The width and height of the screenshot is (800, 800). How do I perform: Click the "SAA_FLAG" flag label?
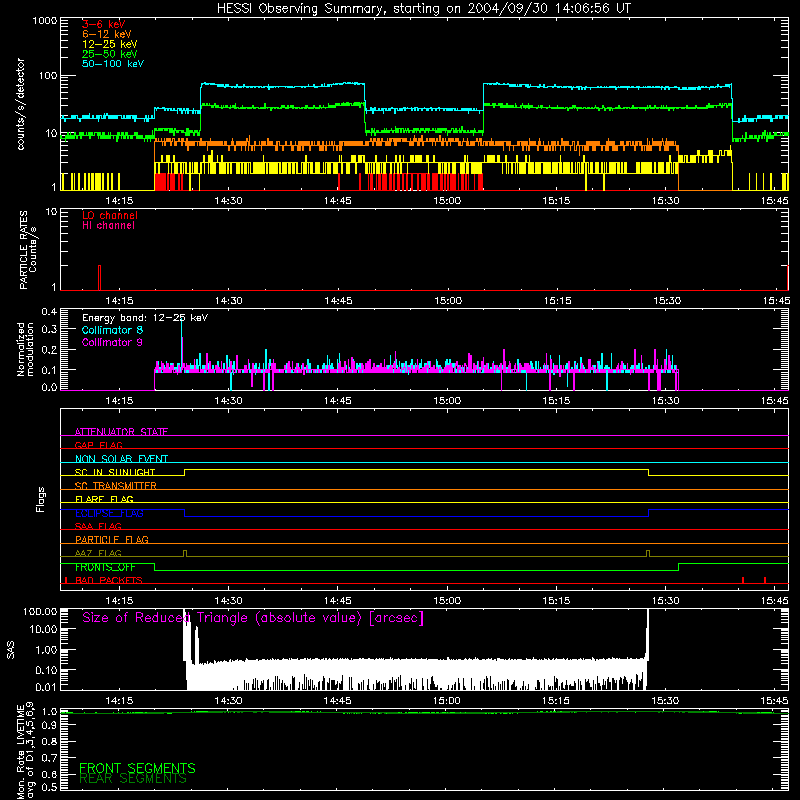coord(98,526)
